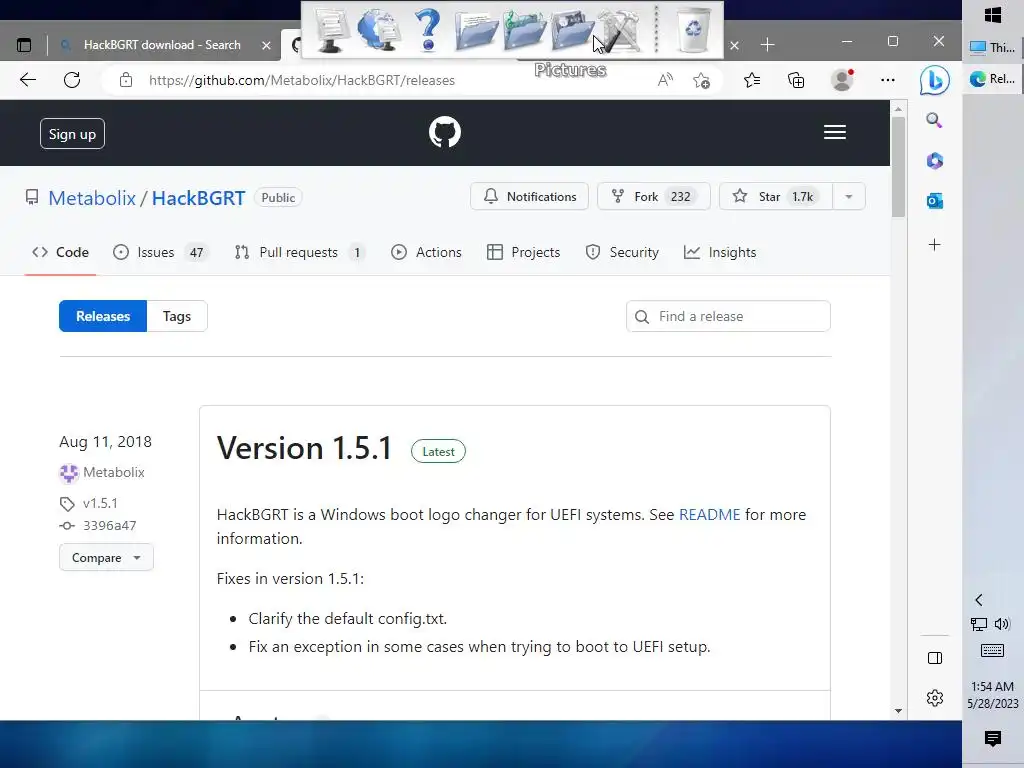Open a new browser tab
Image resolution: width=1024 pixels, height=768 pixels.
[768, 45]
